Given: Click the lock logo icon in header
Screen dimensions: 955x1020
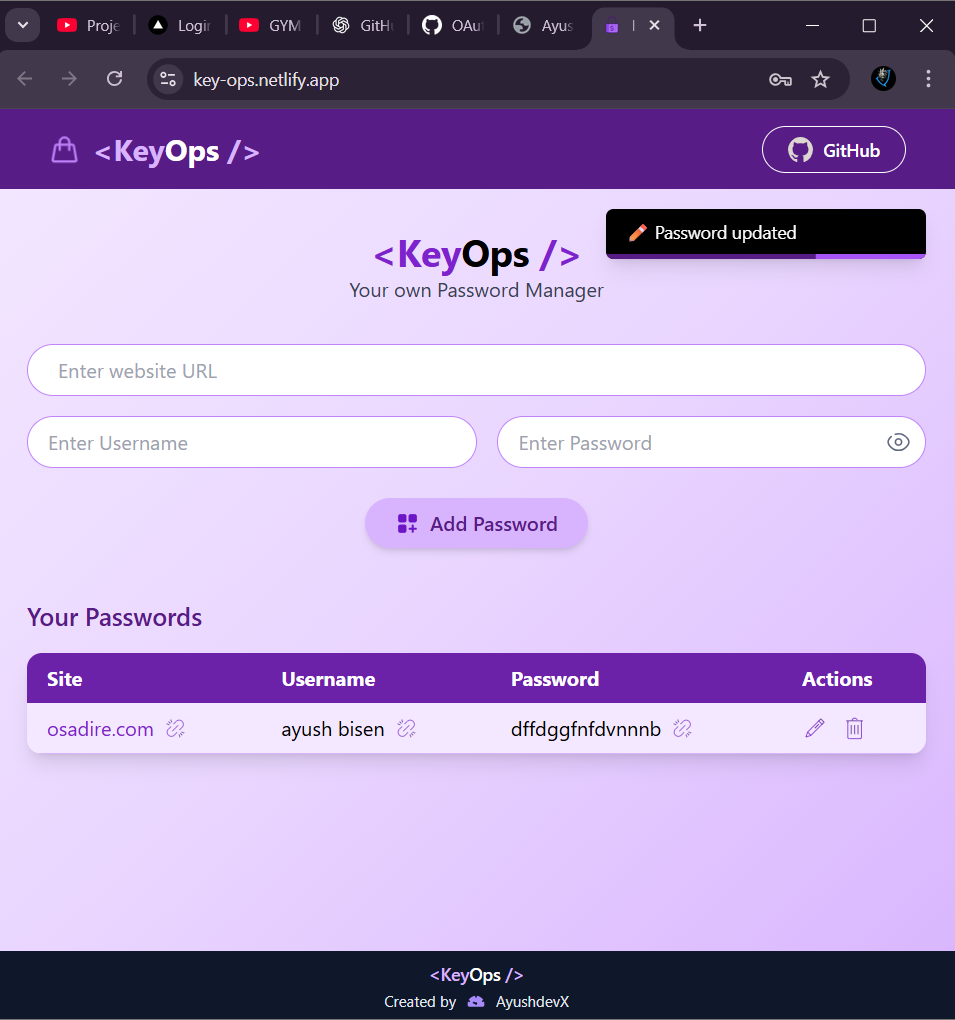Looking at the screenshot, I should pos(64,151).
